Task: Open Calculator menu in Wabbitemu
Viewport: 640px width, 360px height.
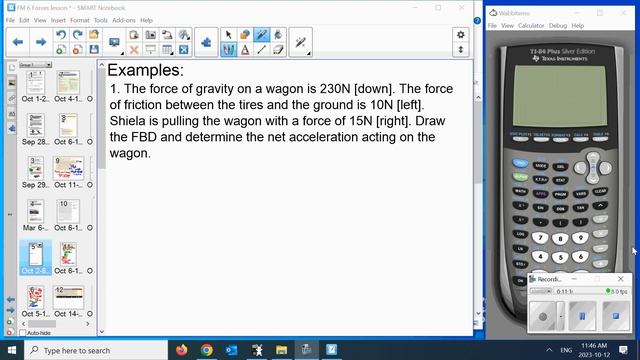Action: [x=531, y=25]
